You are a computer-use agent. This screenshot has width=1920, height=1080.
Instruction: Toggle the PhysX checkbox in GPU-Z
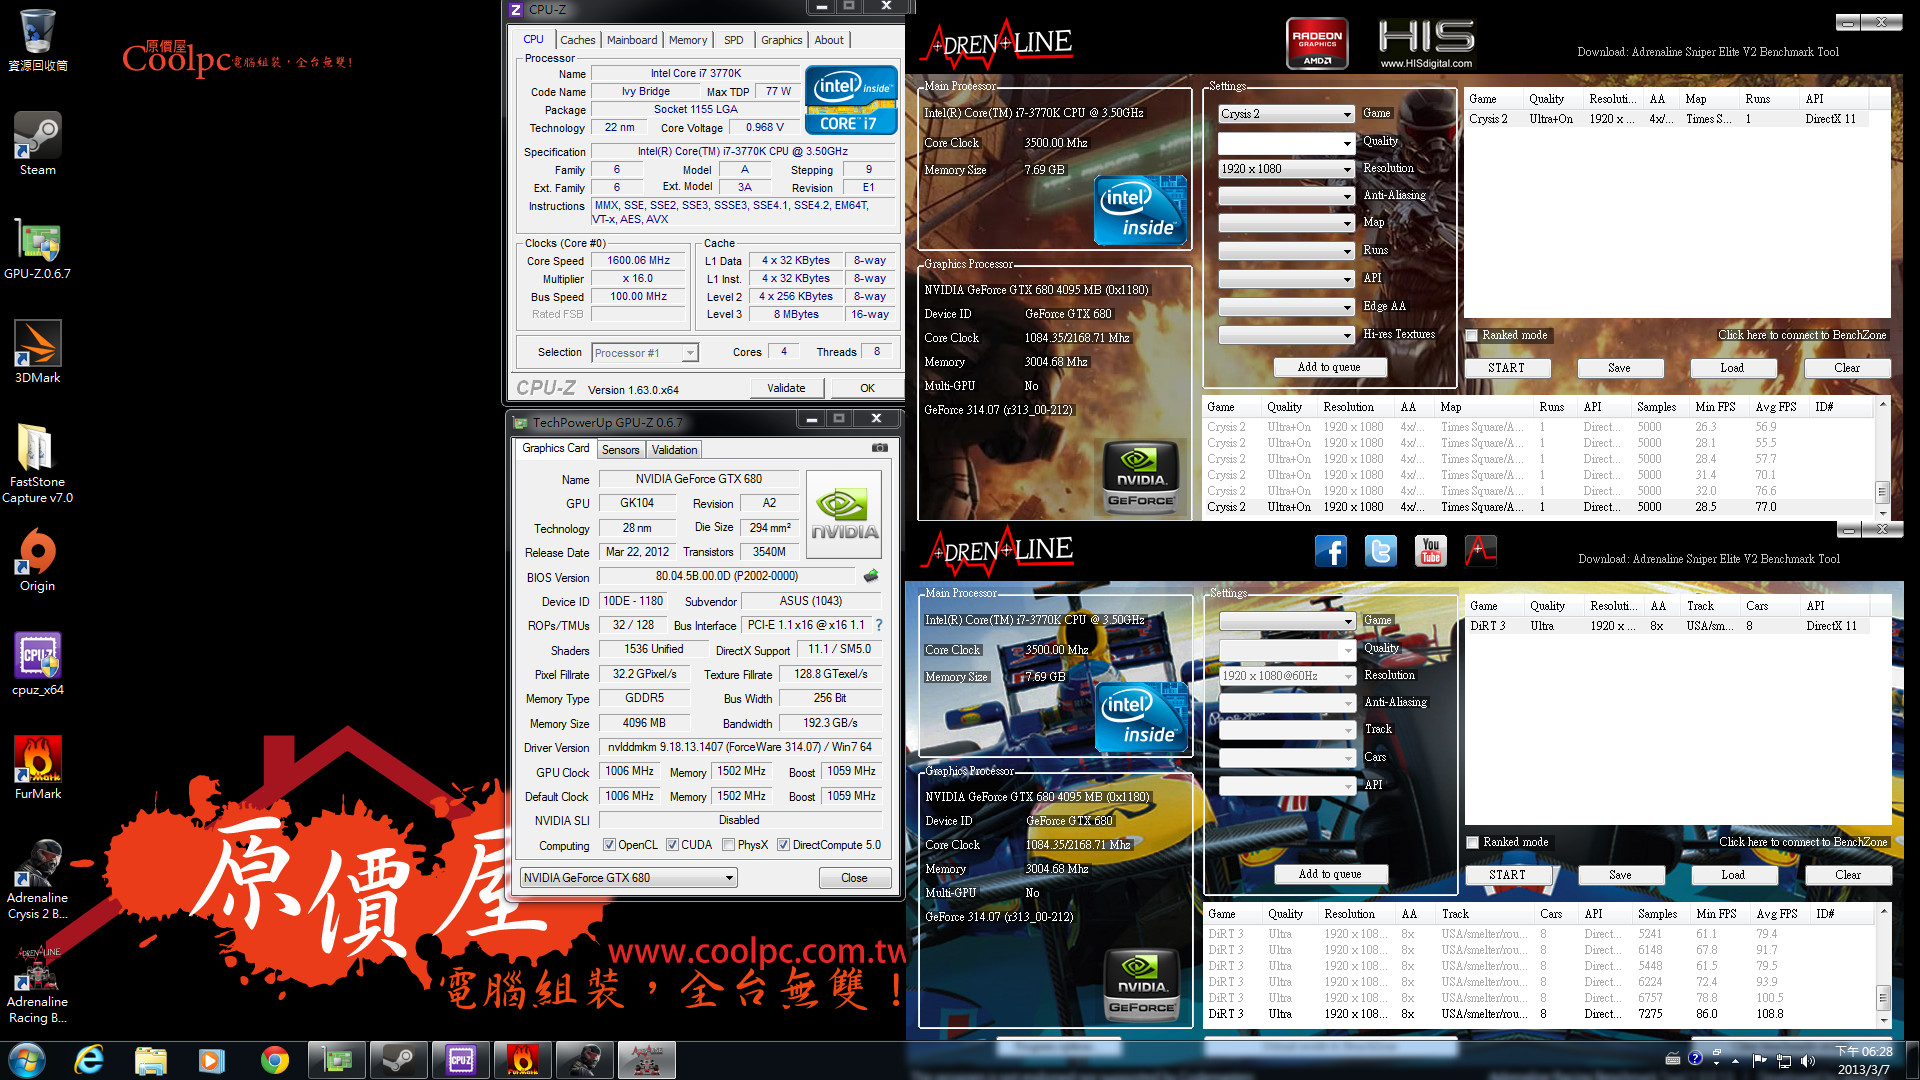728,845
